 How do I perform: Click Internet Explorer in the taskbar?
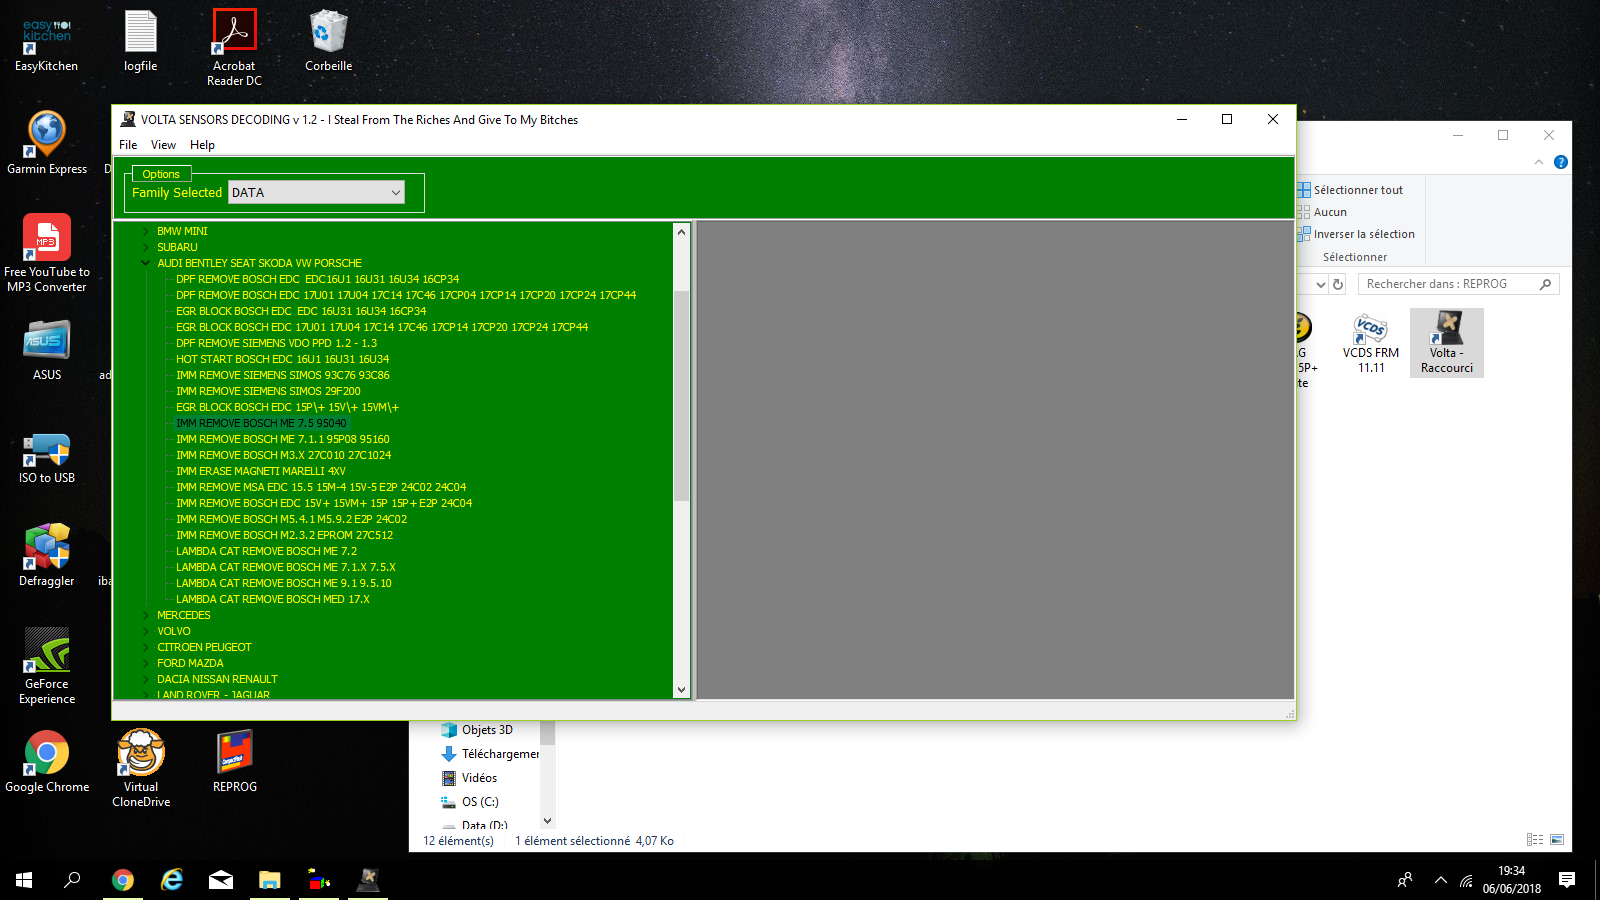[172, 880]
